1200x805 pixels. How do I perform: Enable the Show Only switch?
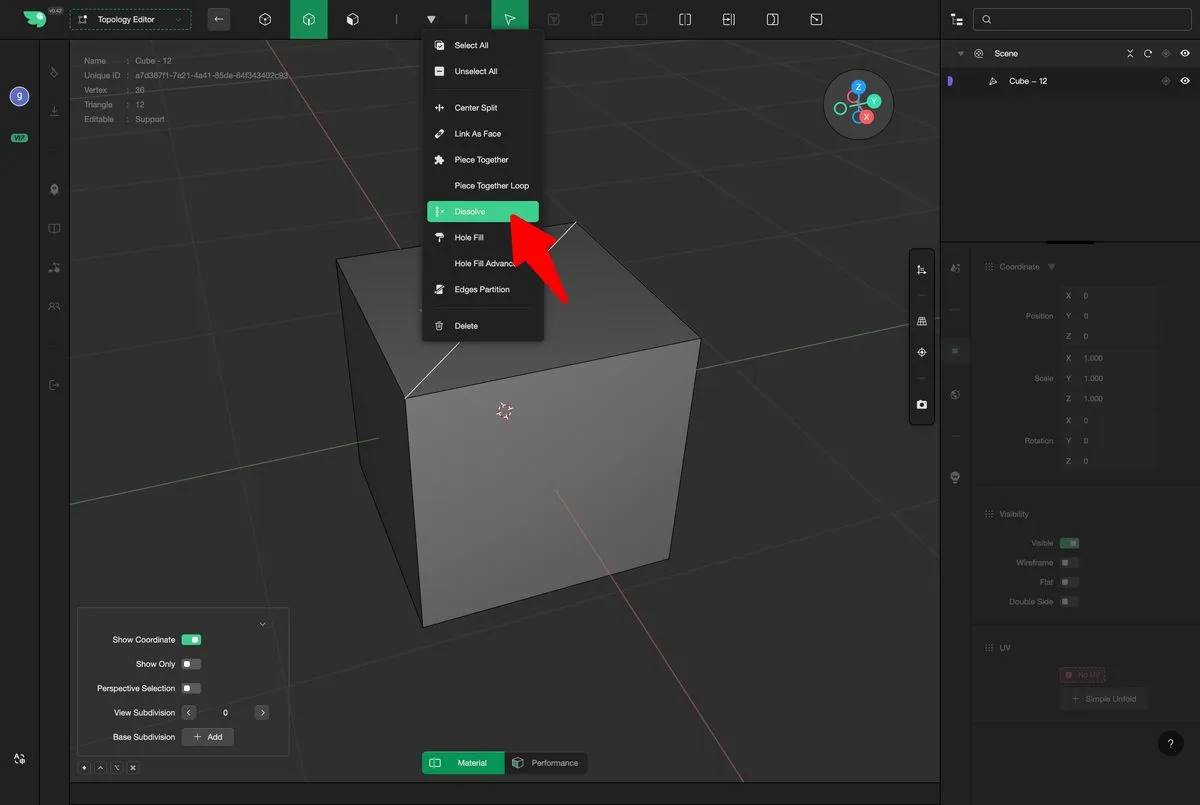(x=191, y=664)
